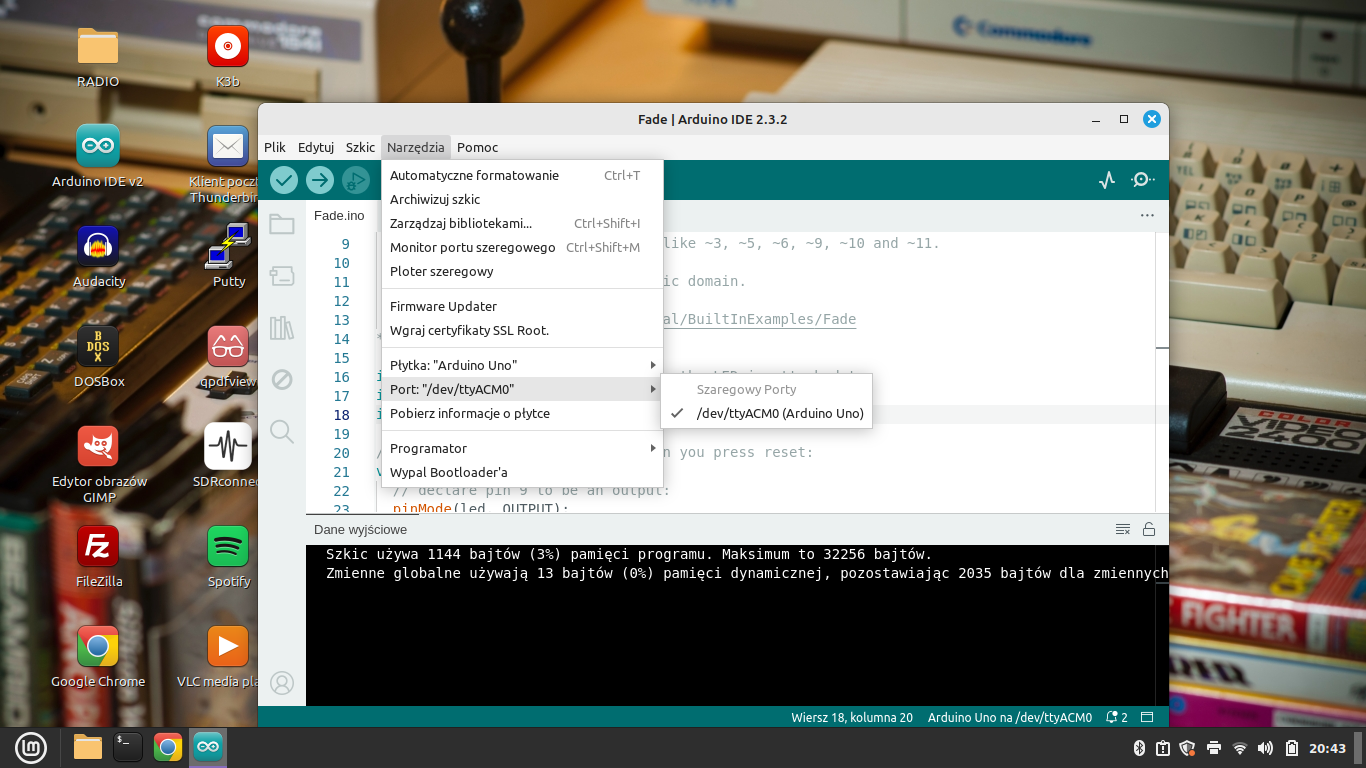Choose Monitor portu szeregowego
Image resolution: width=1366 pixels, height=768 pixels.
522,247
